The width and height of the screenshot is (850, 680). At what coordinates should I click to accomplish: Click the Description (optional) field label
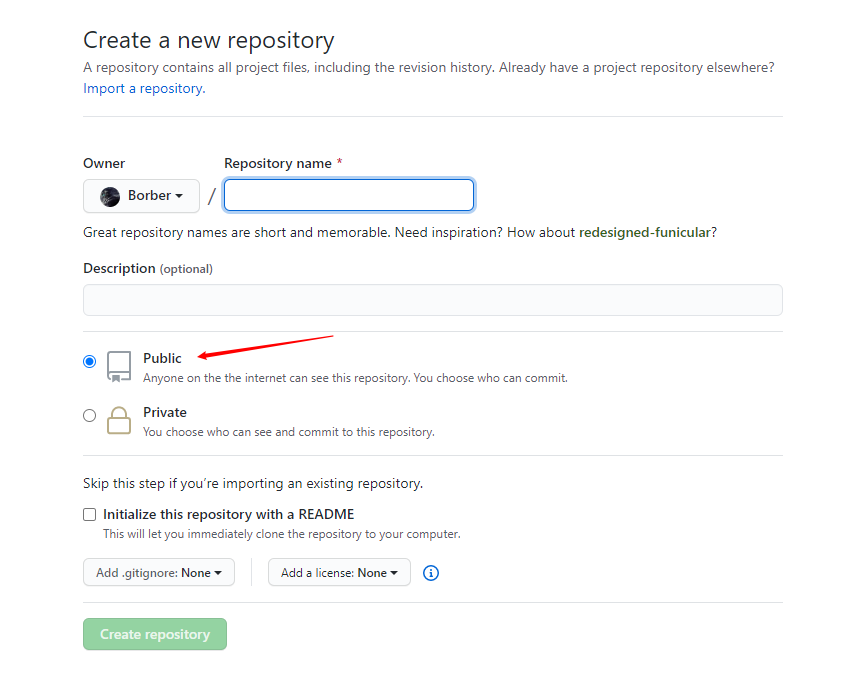147,268
